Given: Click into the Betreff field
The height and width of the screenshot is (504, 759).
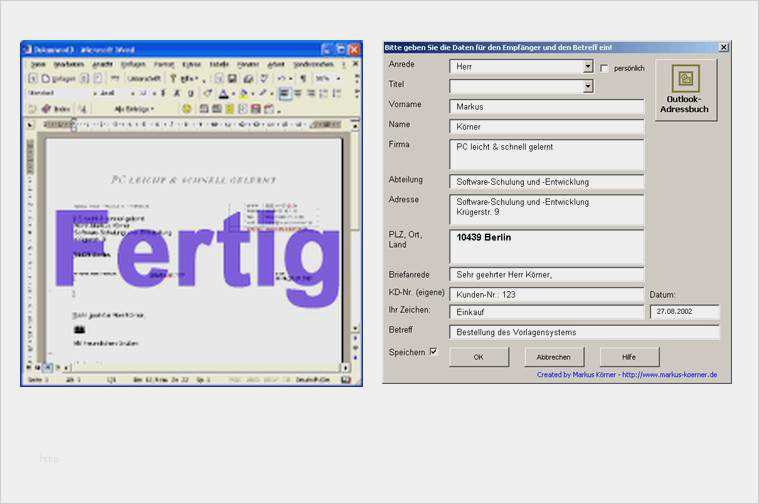Looking at the screenshot, I should [x=585, y=332].
